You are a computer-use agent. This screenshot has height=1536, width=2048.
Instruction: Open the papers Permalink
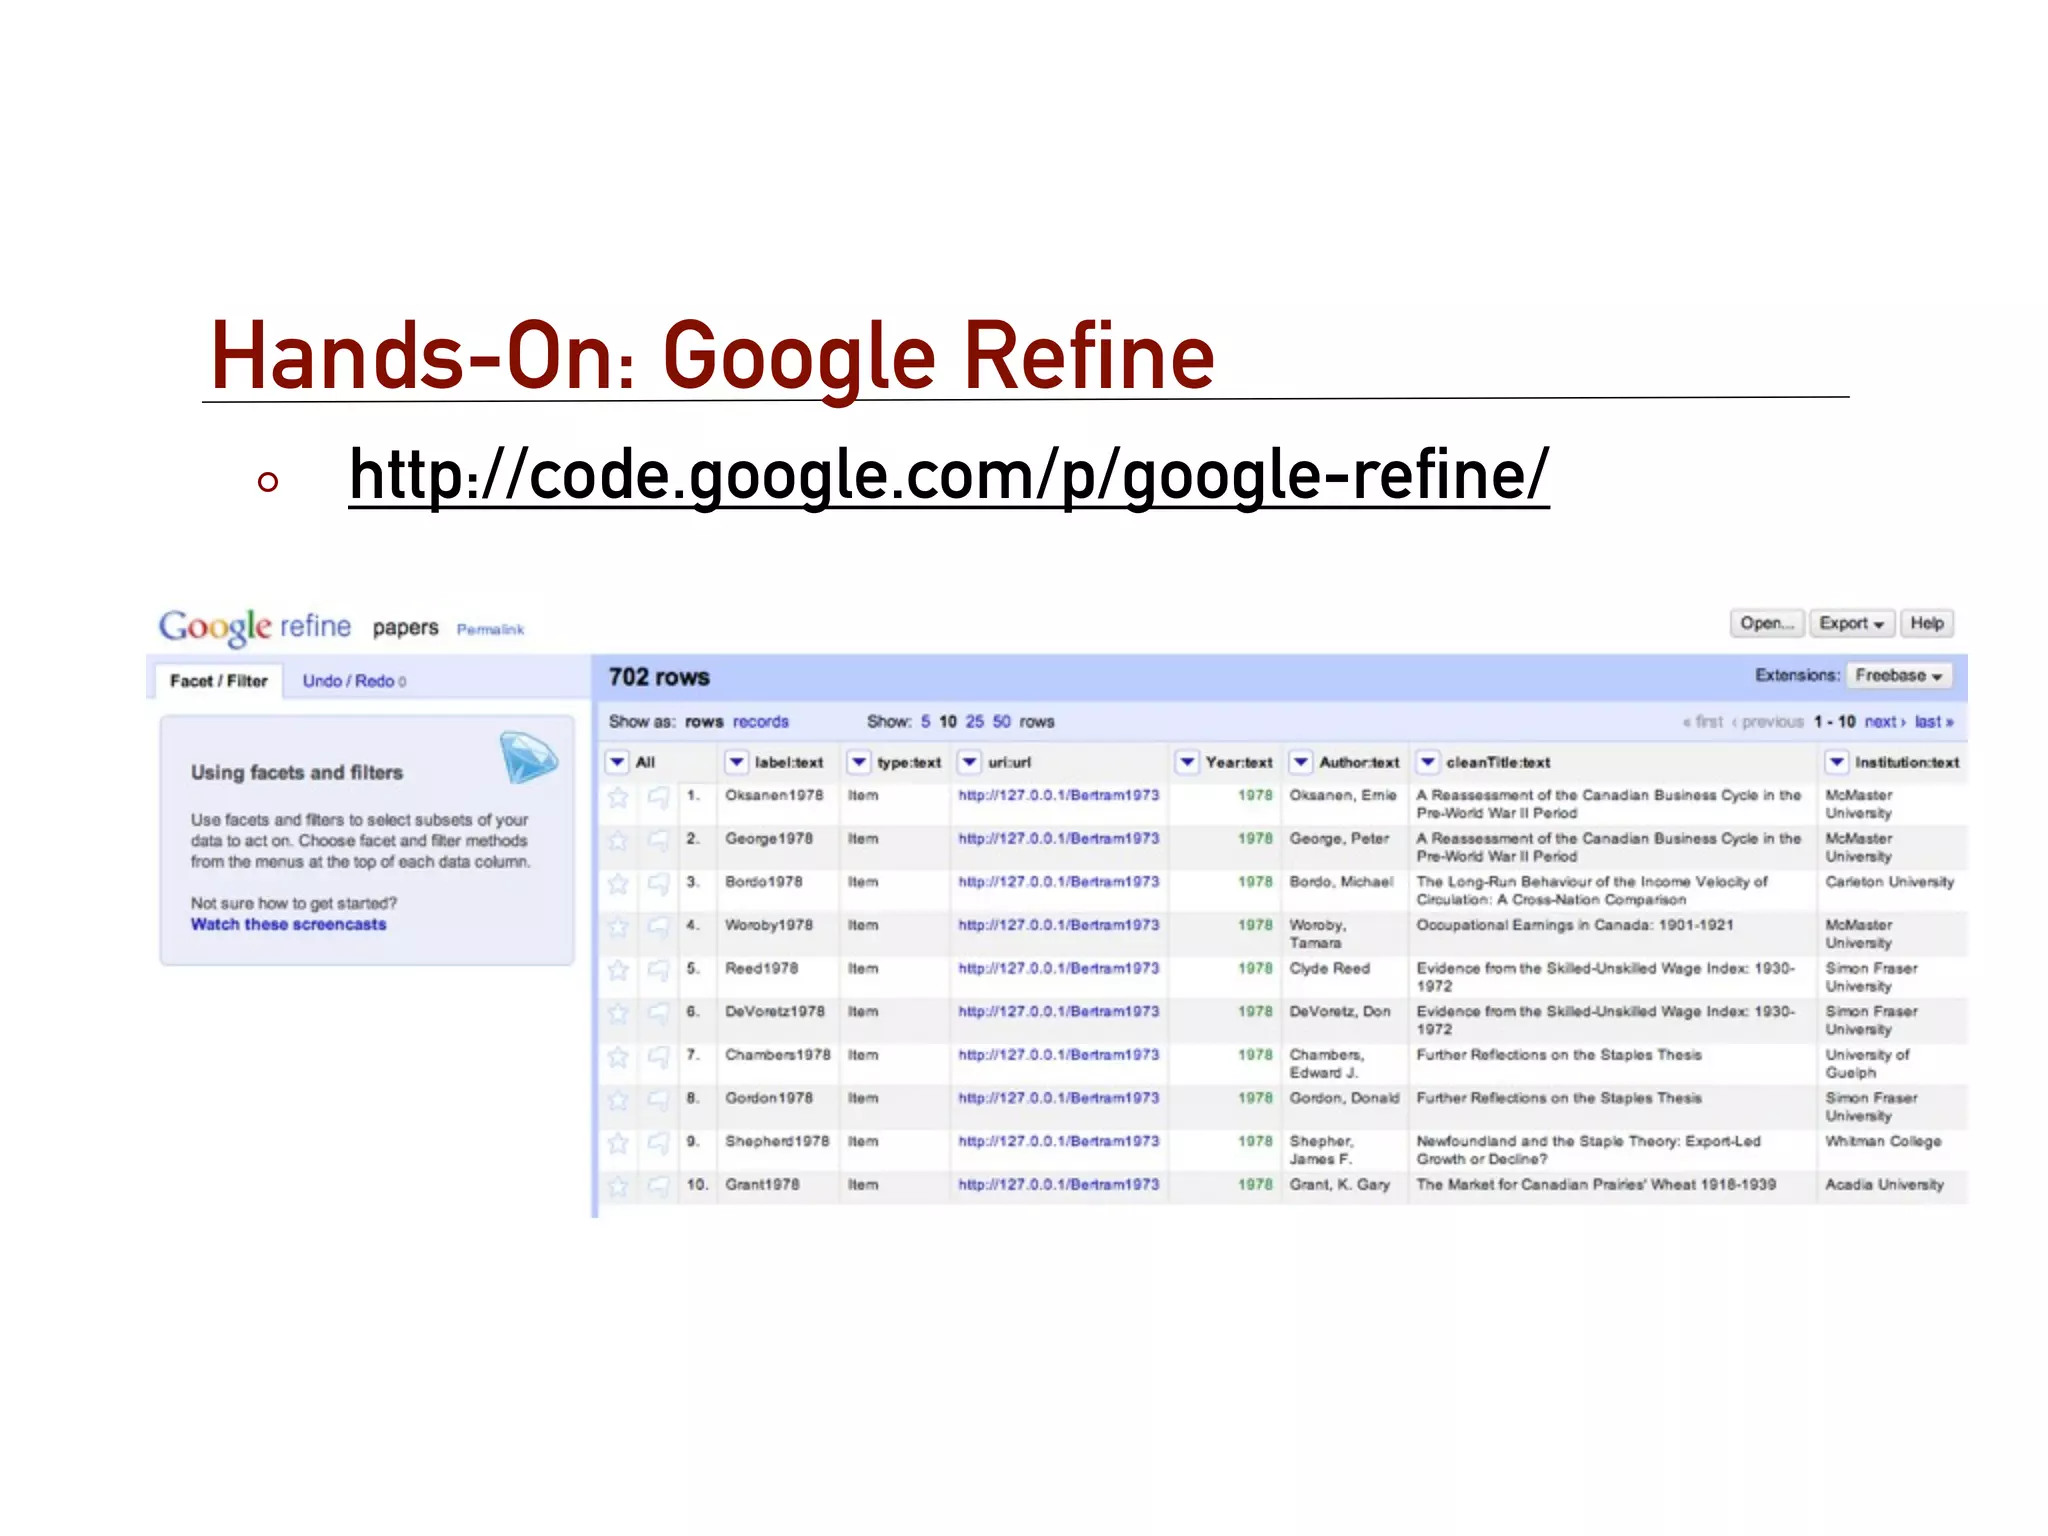(x=490, y=629)
